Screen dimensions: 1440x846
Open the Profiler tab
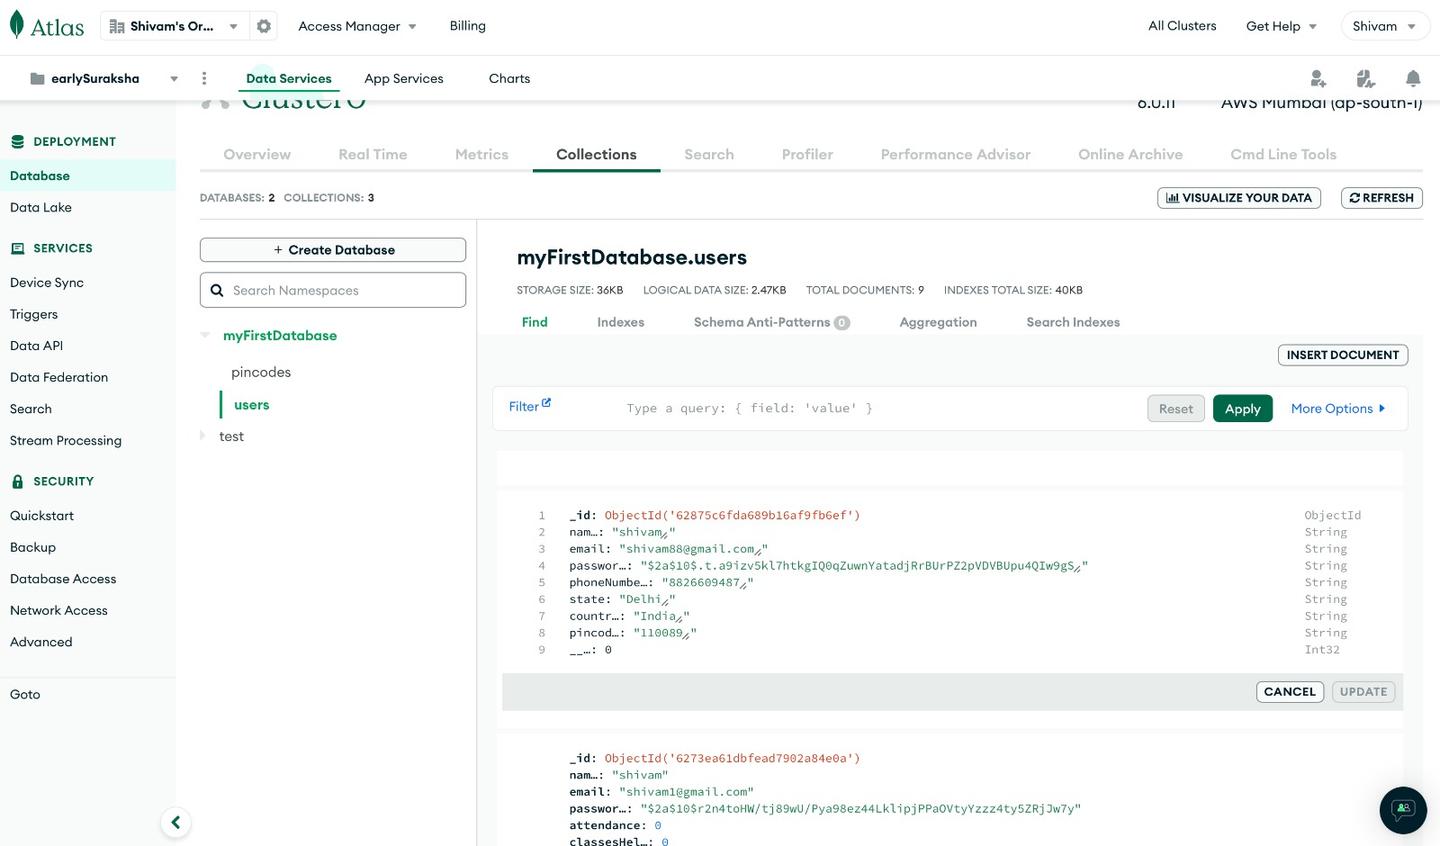pos(807,154)
